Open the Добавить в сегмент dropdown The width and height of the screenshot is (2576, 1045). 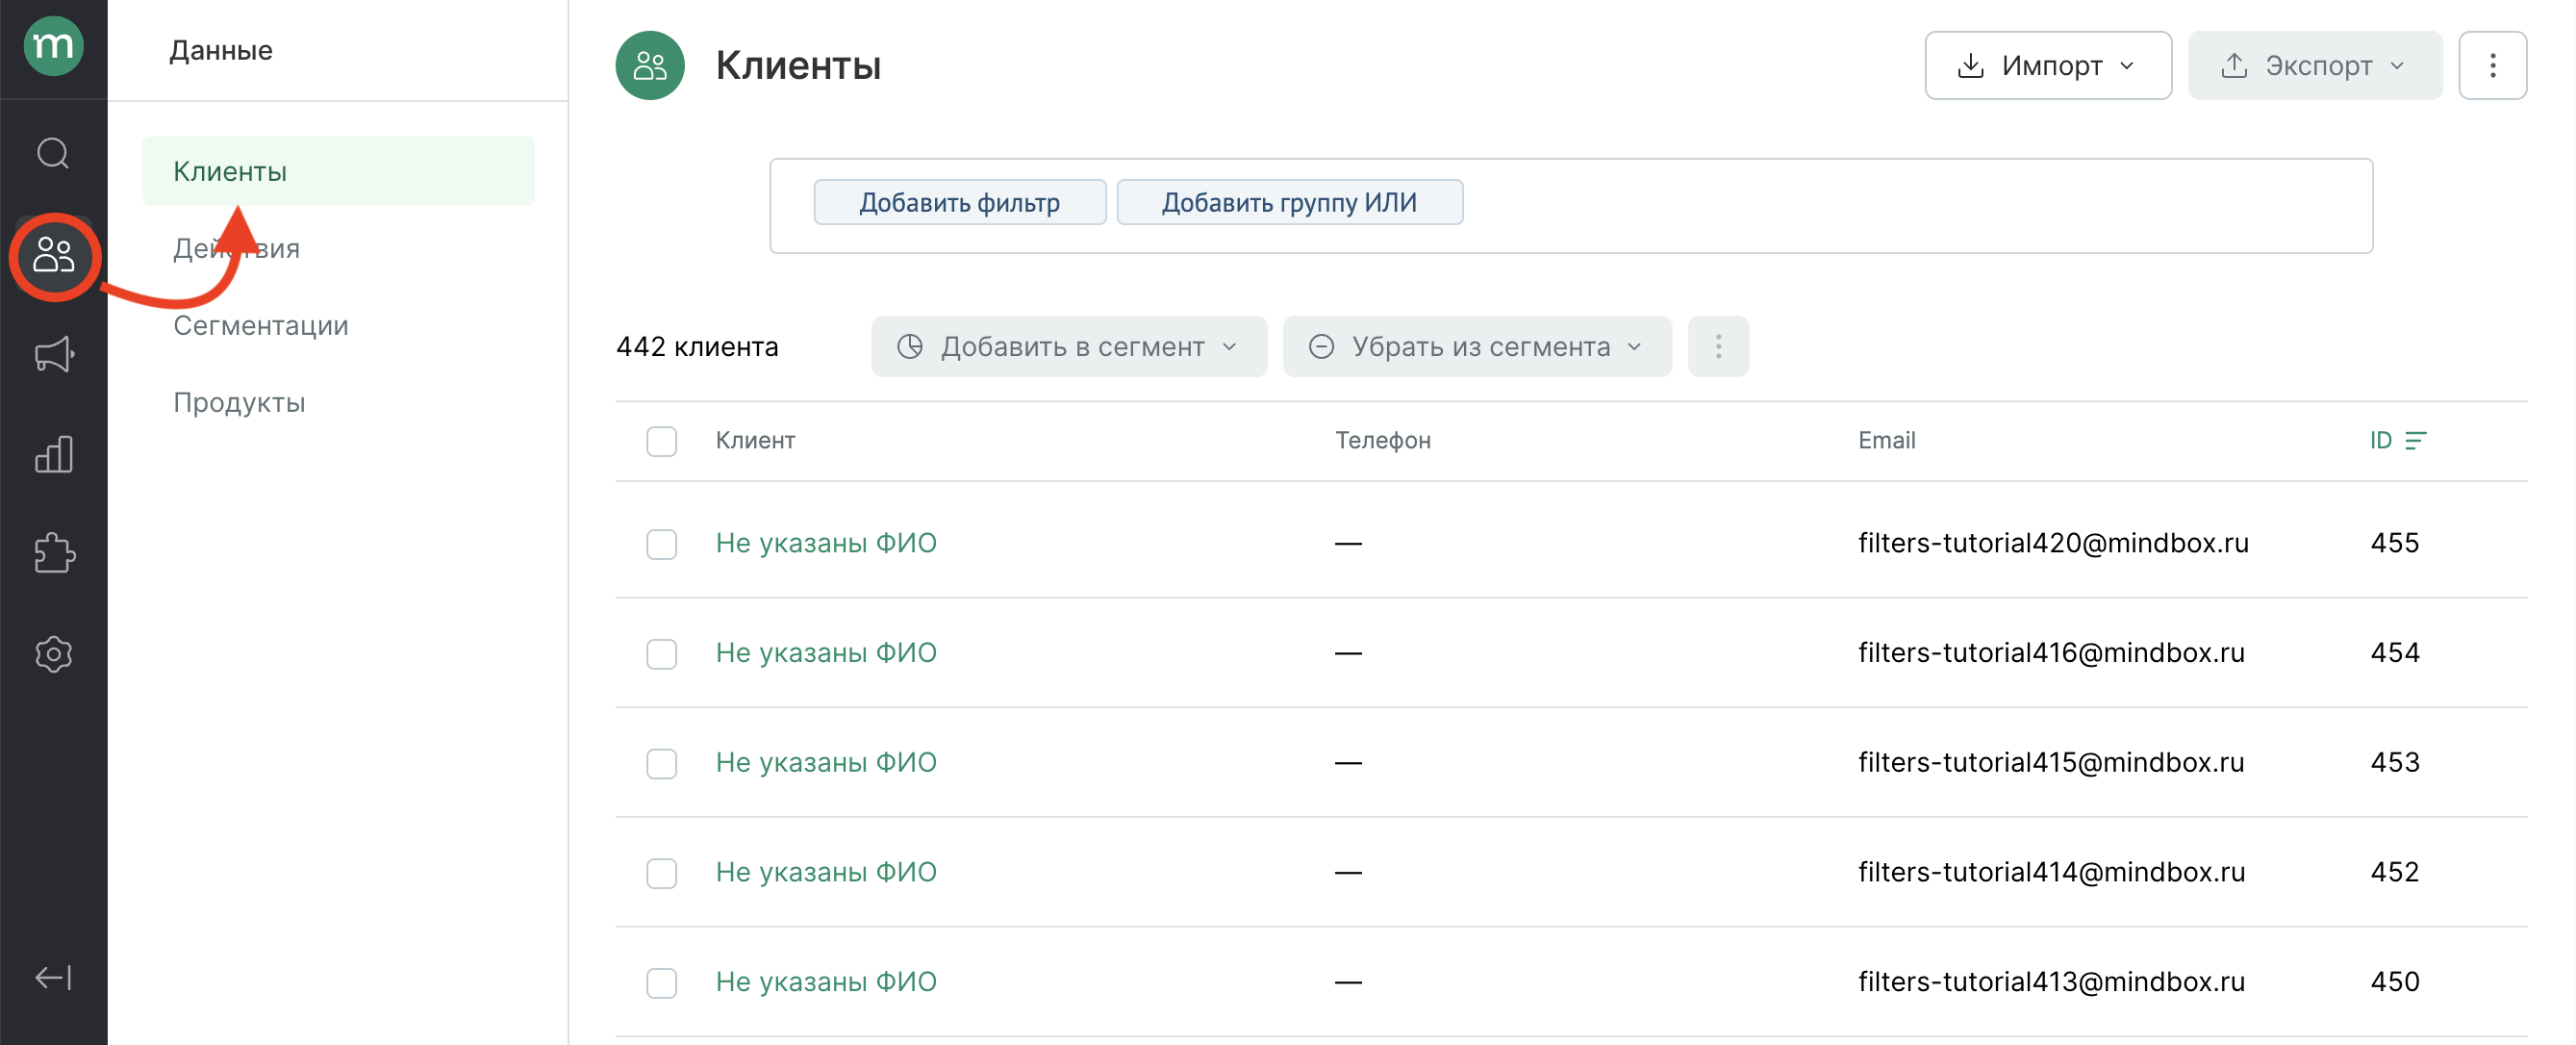tap(1068, 346)
